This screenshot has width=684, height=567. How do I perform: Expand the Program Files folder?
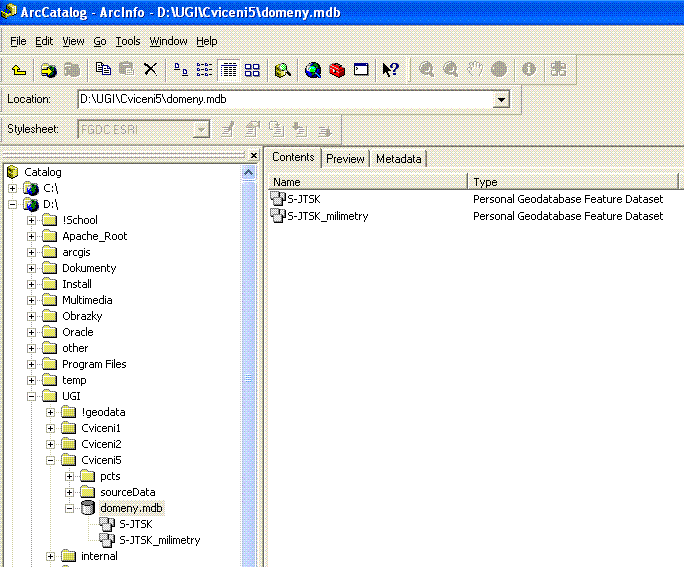pyautogui.click(x=31, y=364)
